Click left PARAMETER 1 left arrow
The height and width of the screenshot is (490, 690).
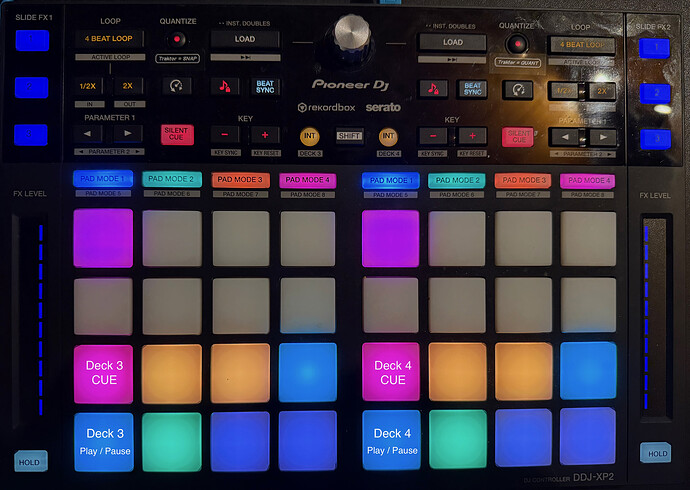pos(88,134)
